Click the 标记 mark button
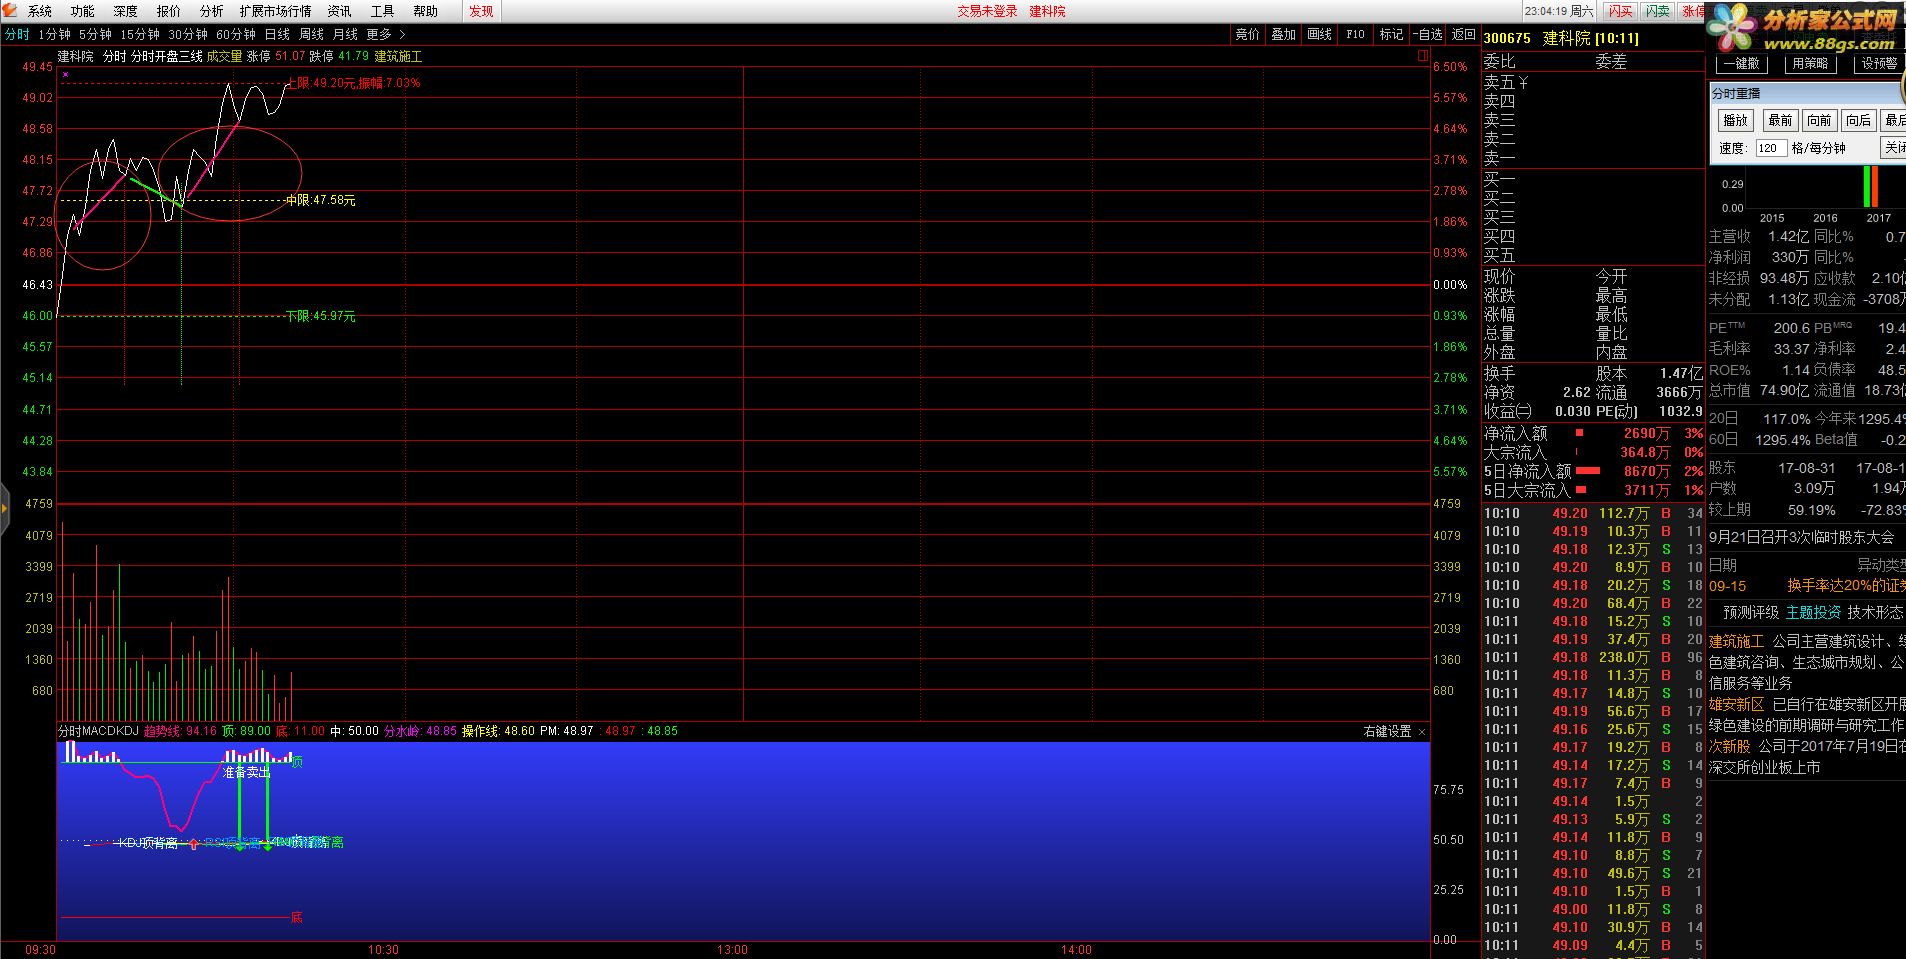The height and width of the screenshot is (959, 1906). (1391, 34)
